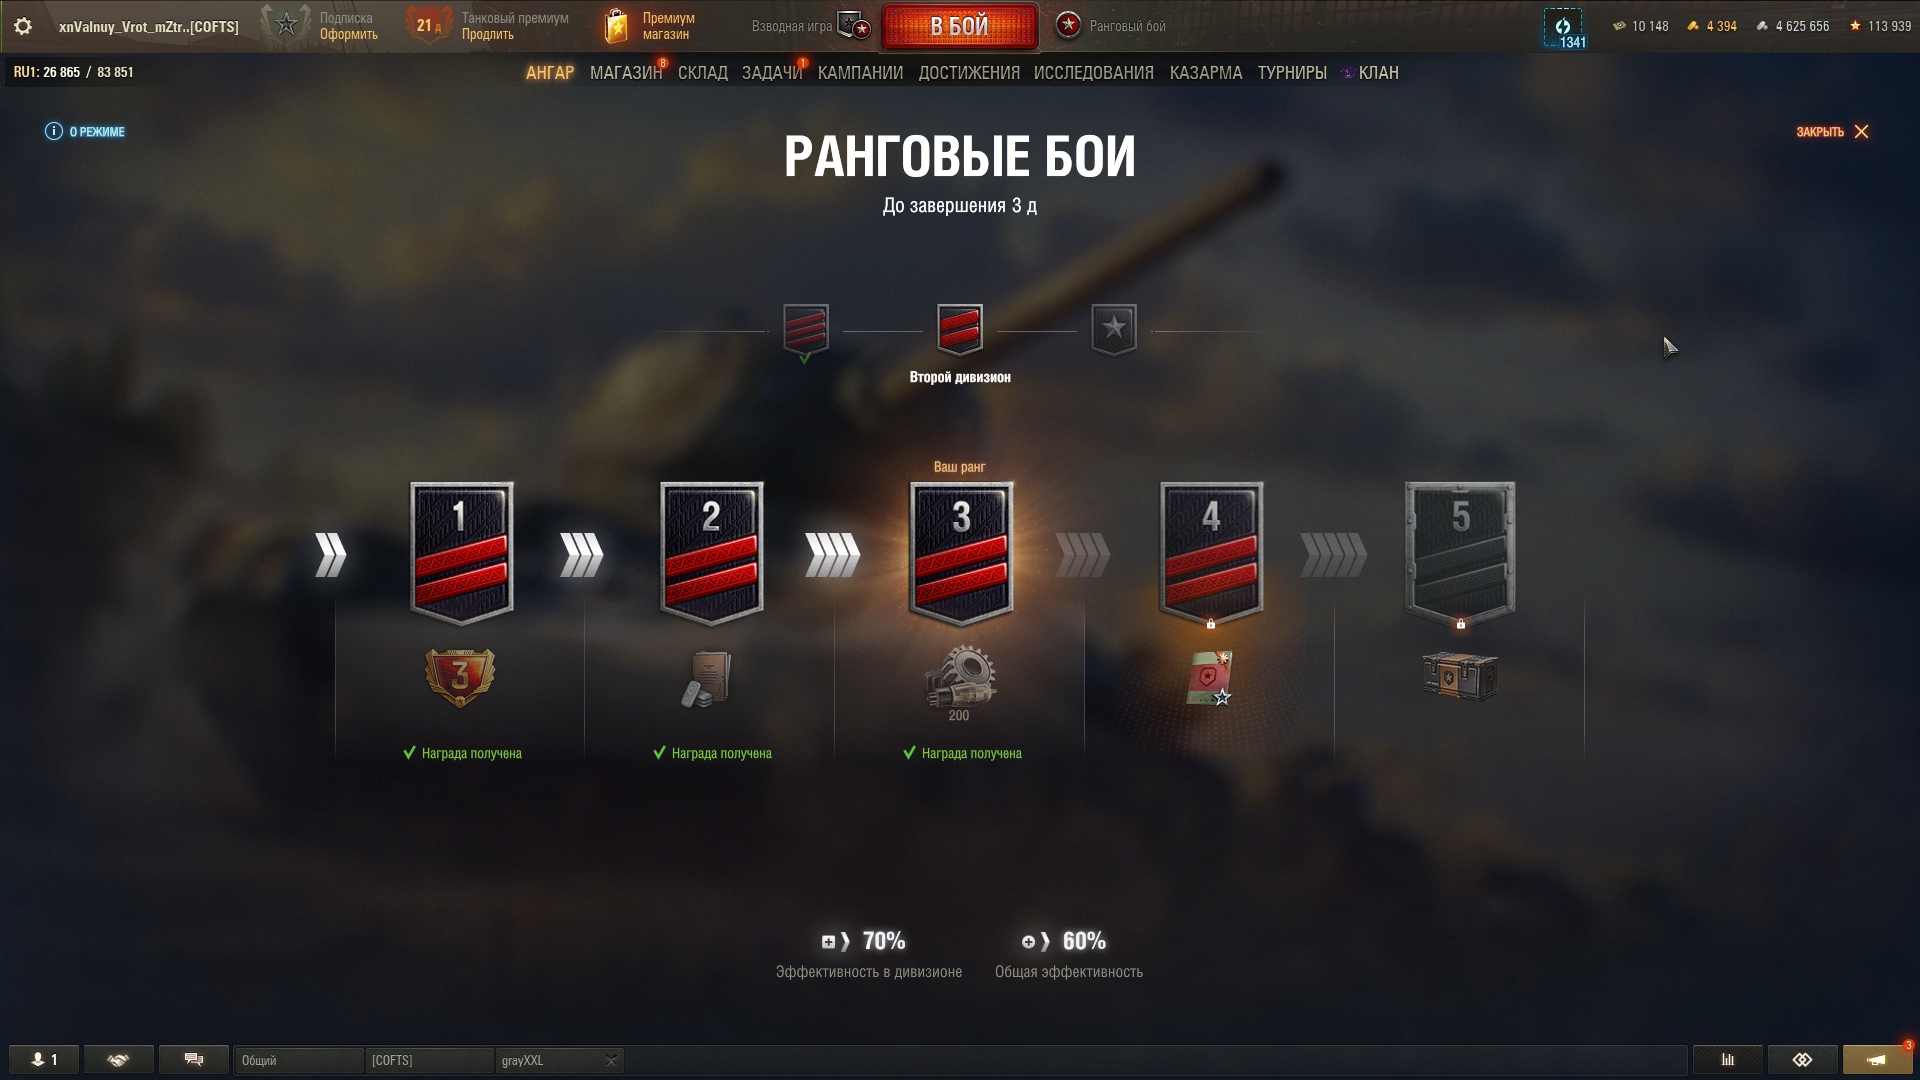Open the chat channels icon
The image size is (1920, 1080).
pos(194,1060)
